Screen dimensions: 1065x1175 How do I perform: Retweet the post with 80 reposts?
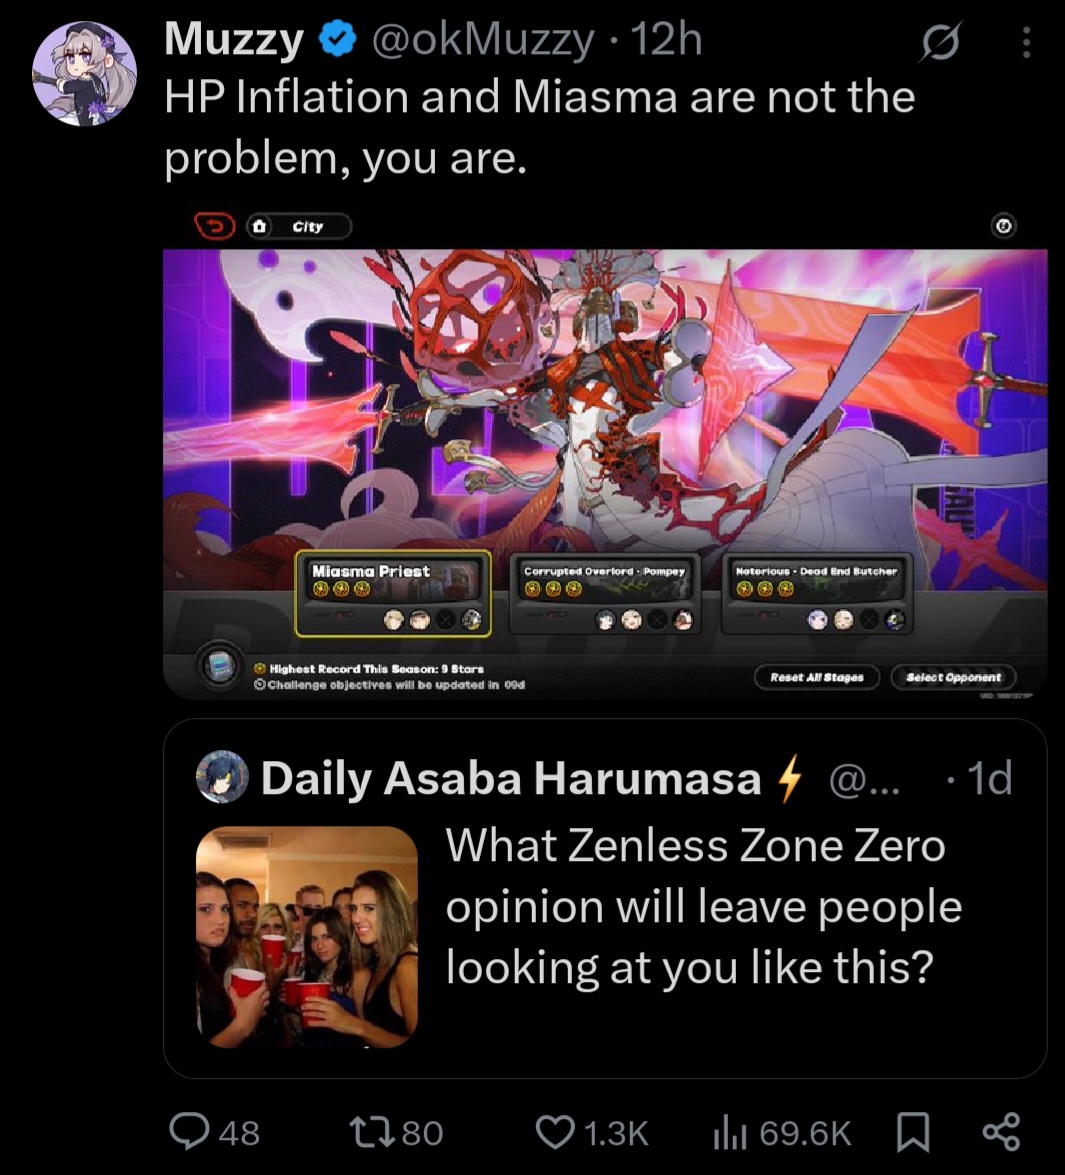[372, 1132]
